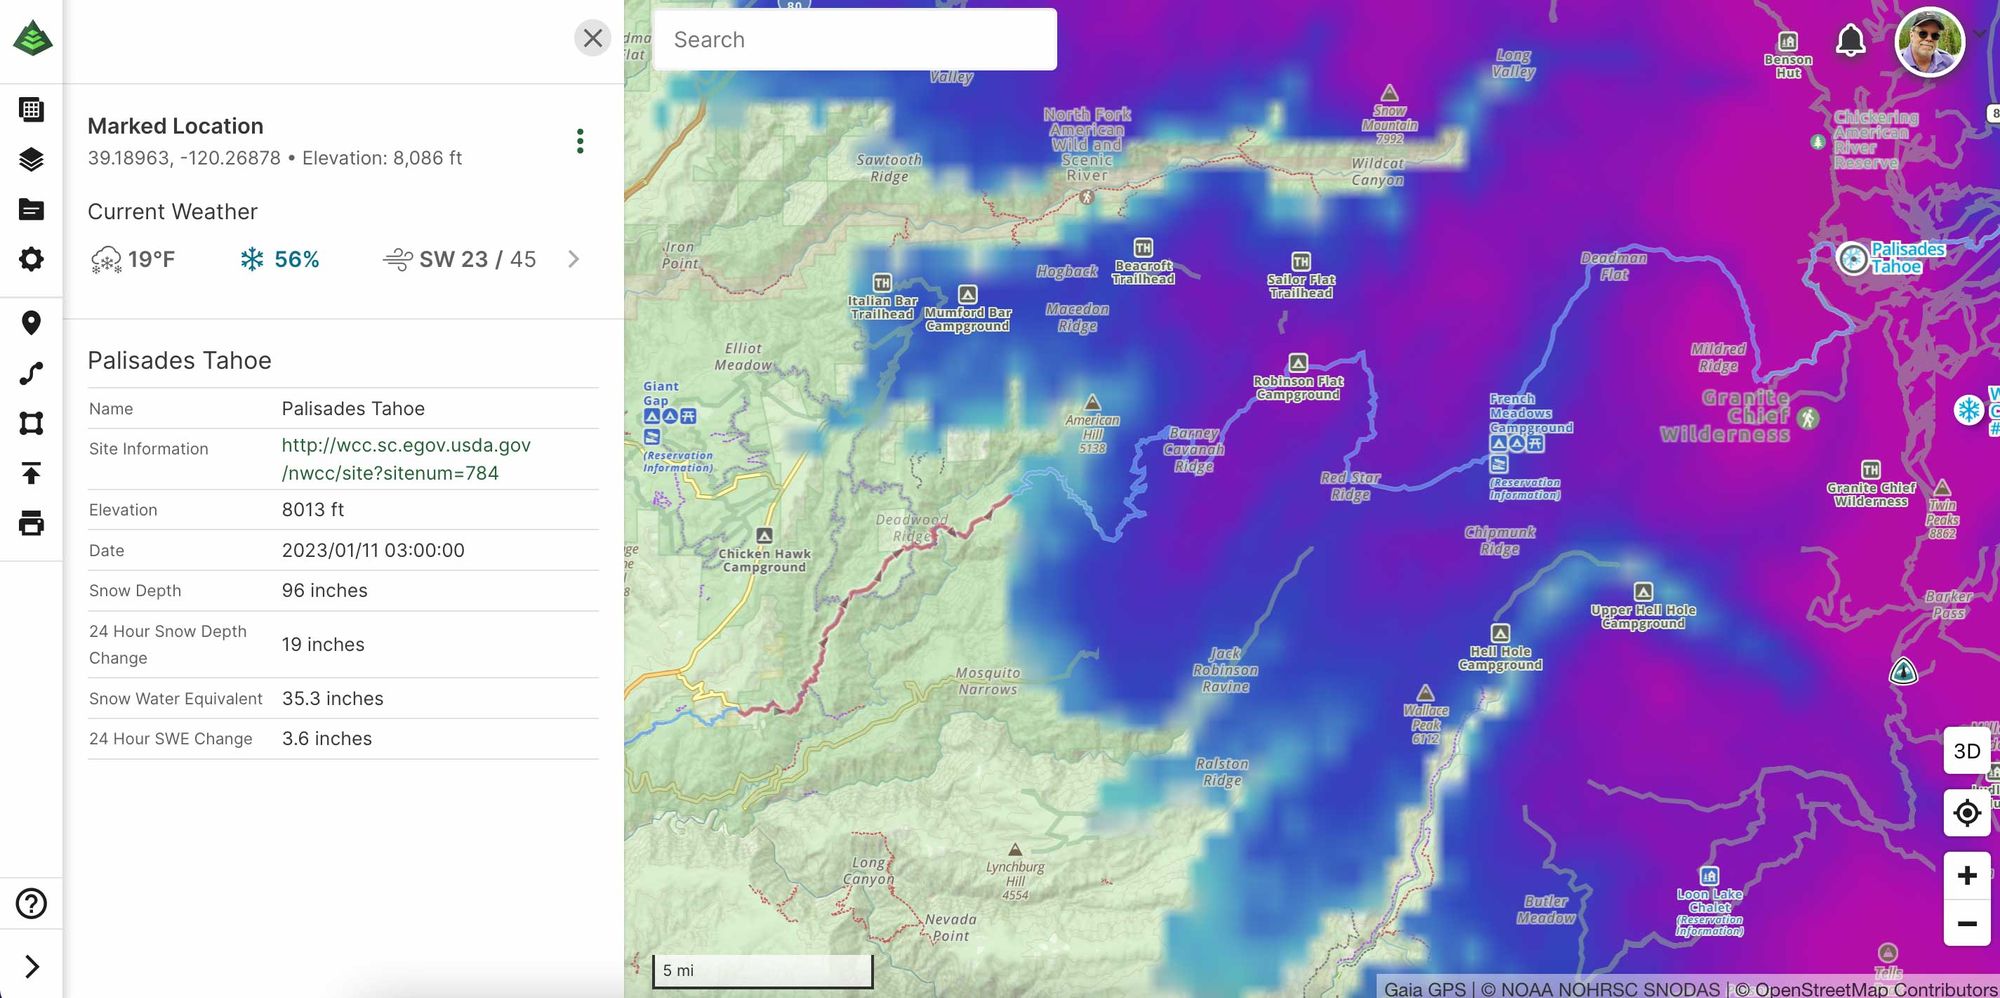Select the Loon Lake Chalet marker
The height and width of the screenshot is (998, 2000).
pos(1709,875)
